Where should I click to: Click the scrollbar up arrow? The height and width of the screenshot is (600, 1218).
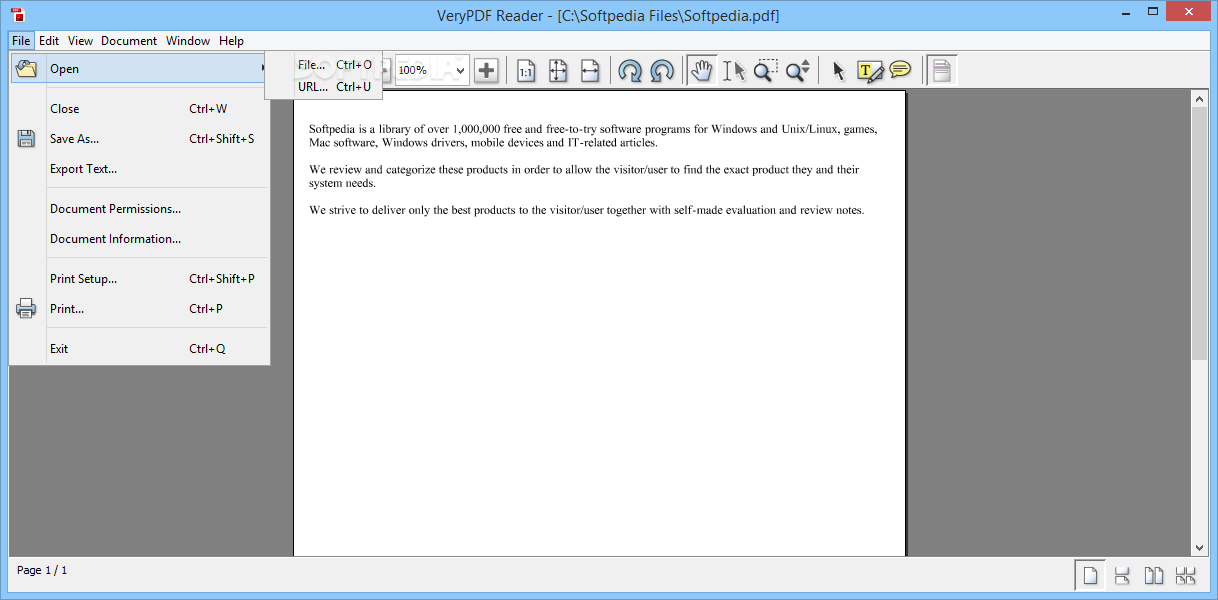[1200, 97]
